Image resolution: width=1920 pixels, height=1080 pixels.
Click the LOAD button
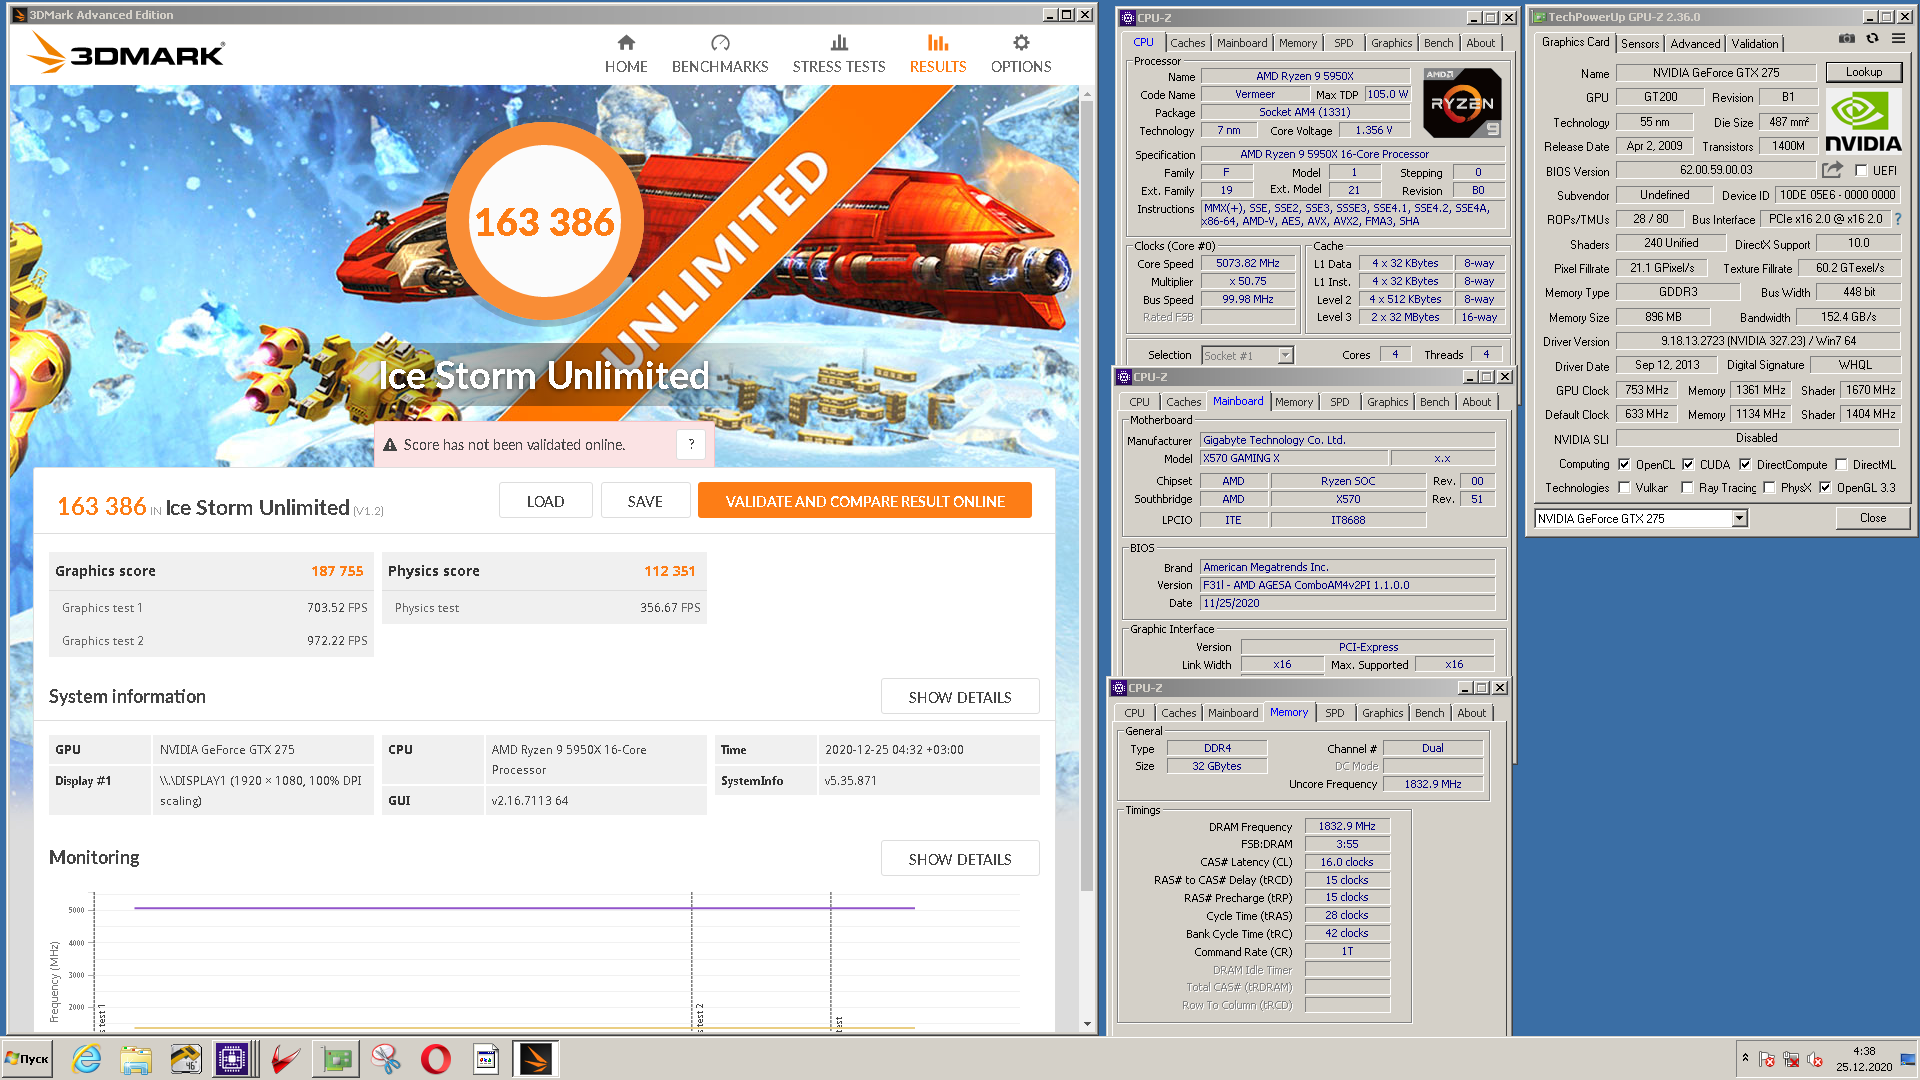pos(546,501)
